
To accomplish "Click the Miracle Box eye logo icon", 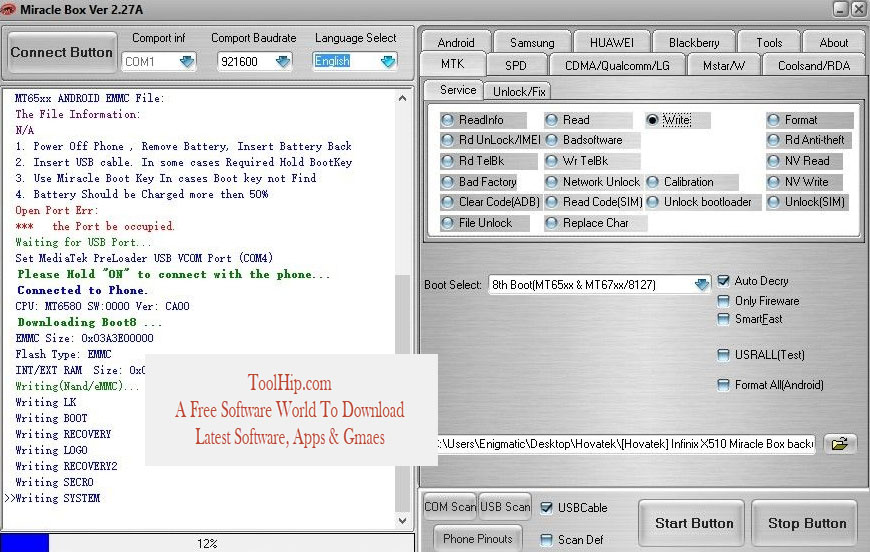I will click(x=8, y=9).
